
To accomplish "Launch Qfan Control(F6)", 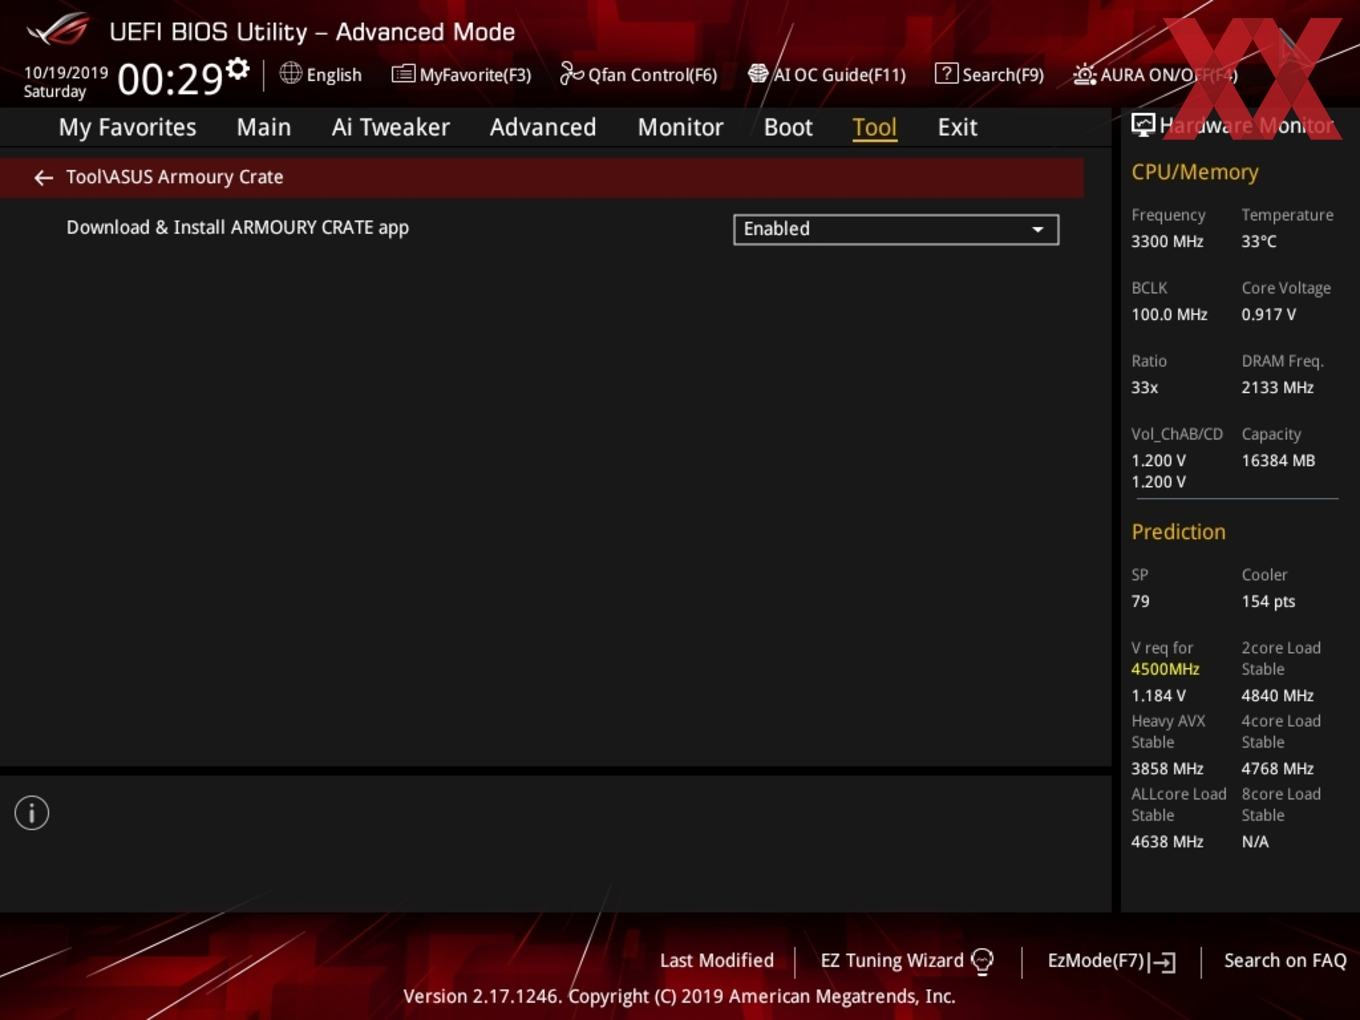I will (638, 74).
